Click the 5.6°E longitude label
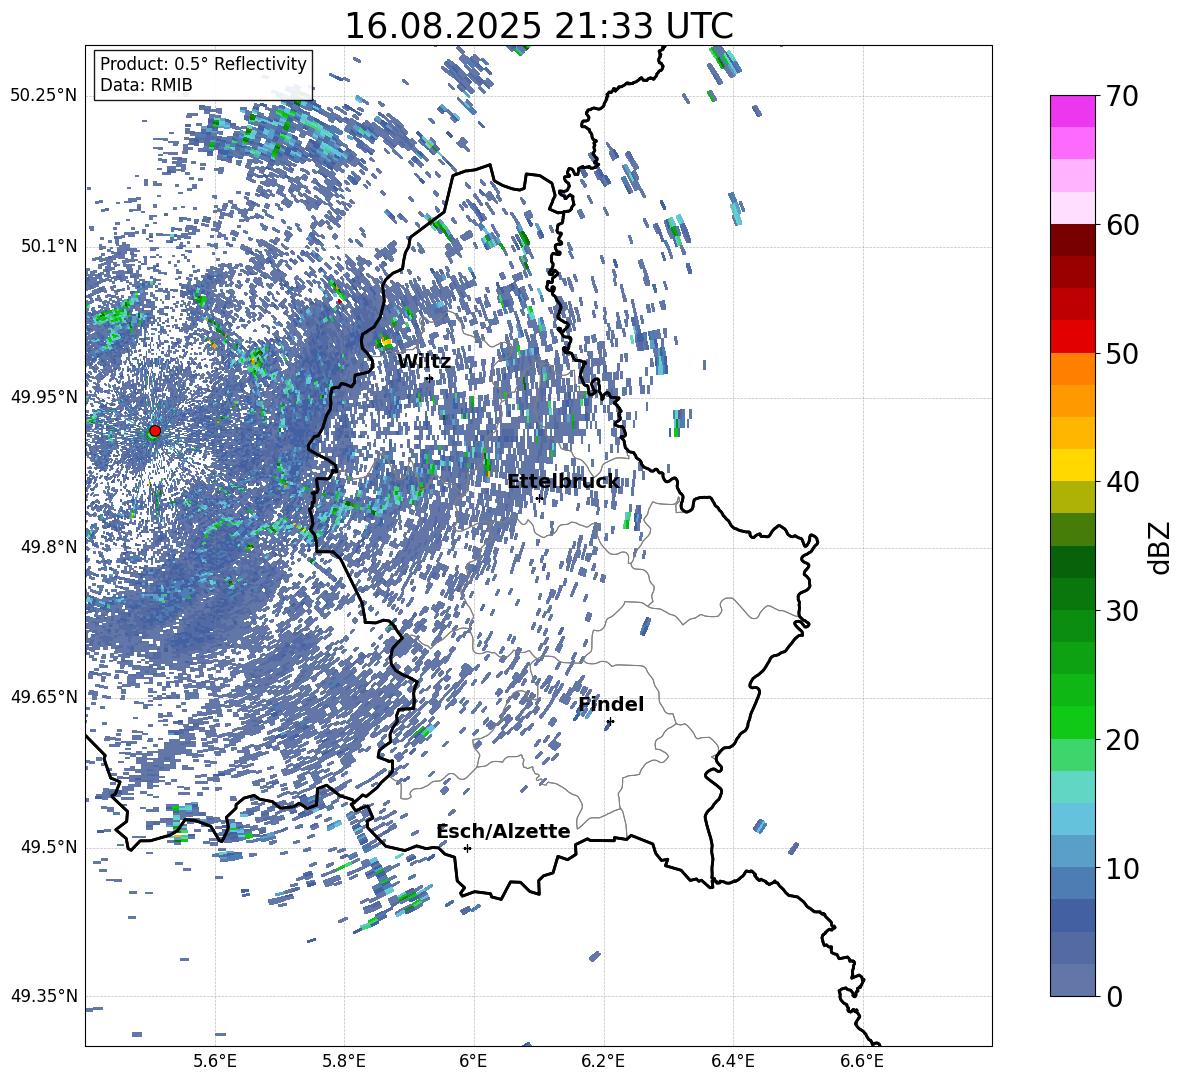 [215, 1061]
